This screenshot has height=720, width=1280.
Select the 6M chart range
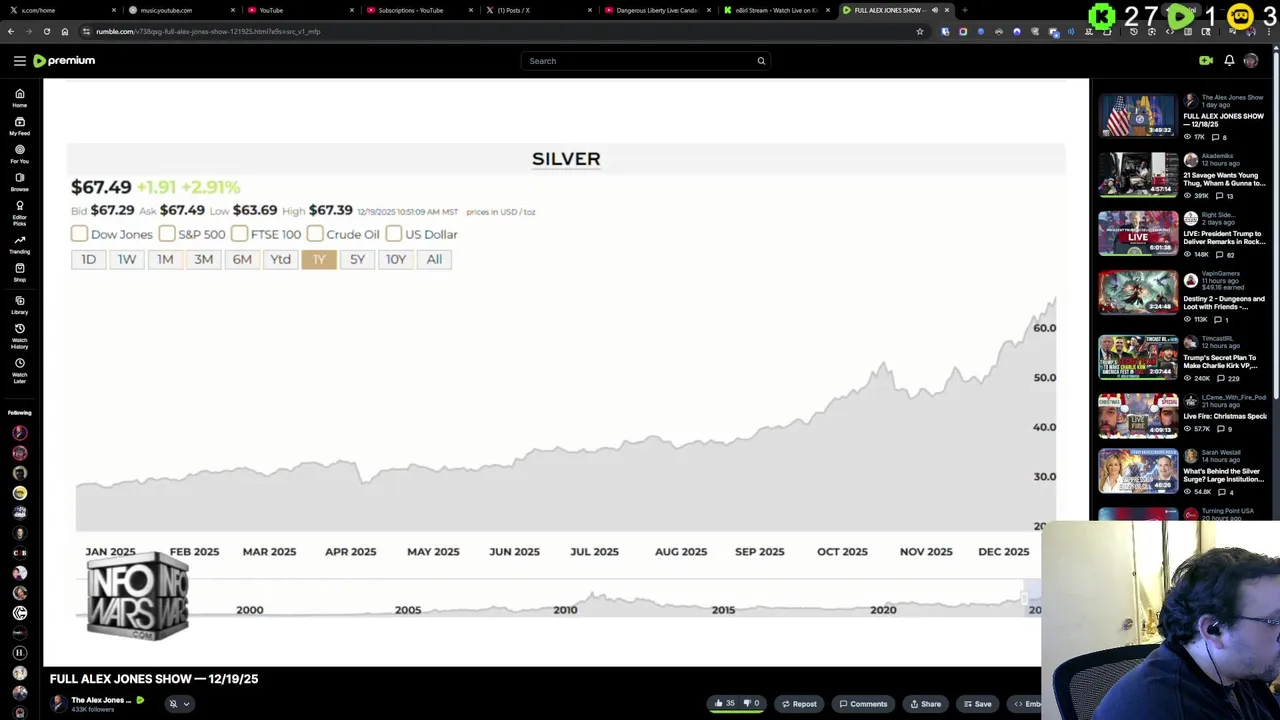click(242, 259)
